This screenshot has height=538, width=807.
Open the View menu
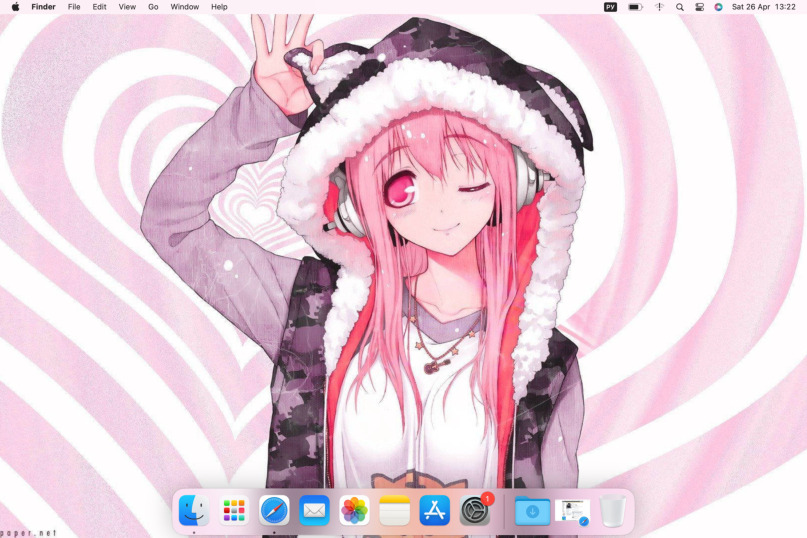pyautogui.click(x=127, y=7)
